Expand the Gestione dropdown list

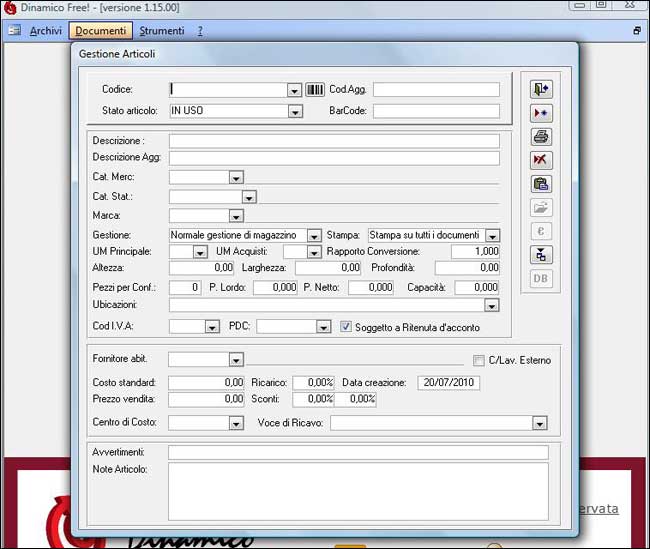(x=314, y=236)
